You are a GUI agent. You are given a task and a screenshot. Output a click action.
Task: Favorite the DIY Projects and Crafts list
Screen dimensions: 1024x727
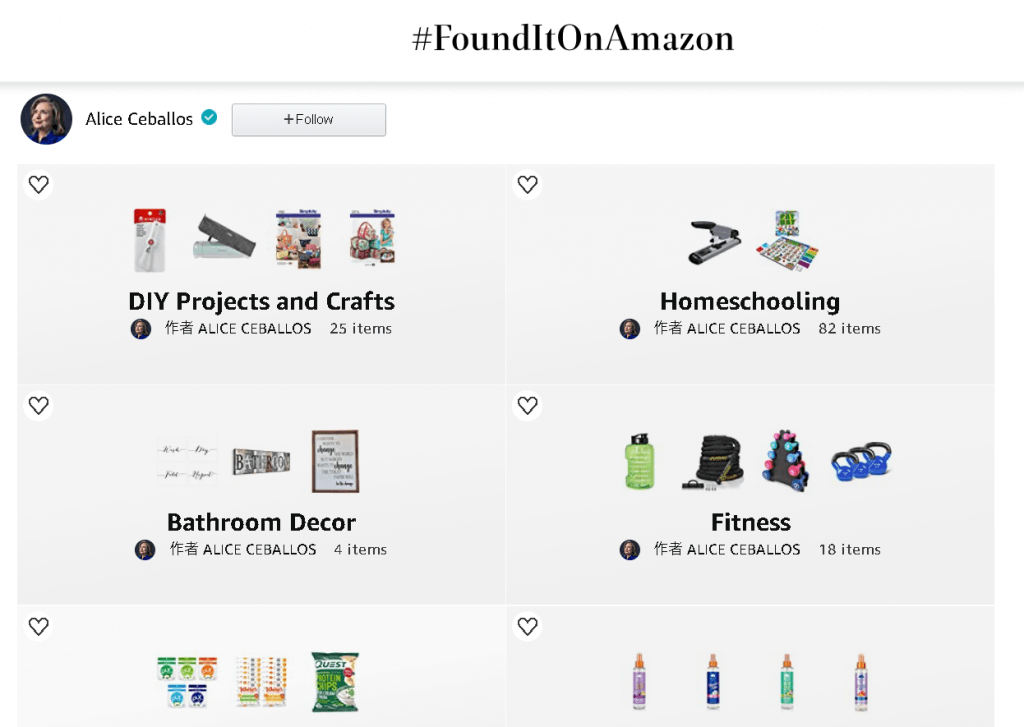38,184
